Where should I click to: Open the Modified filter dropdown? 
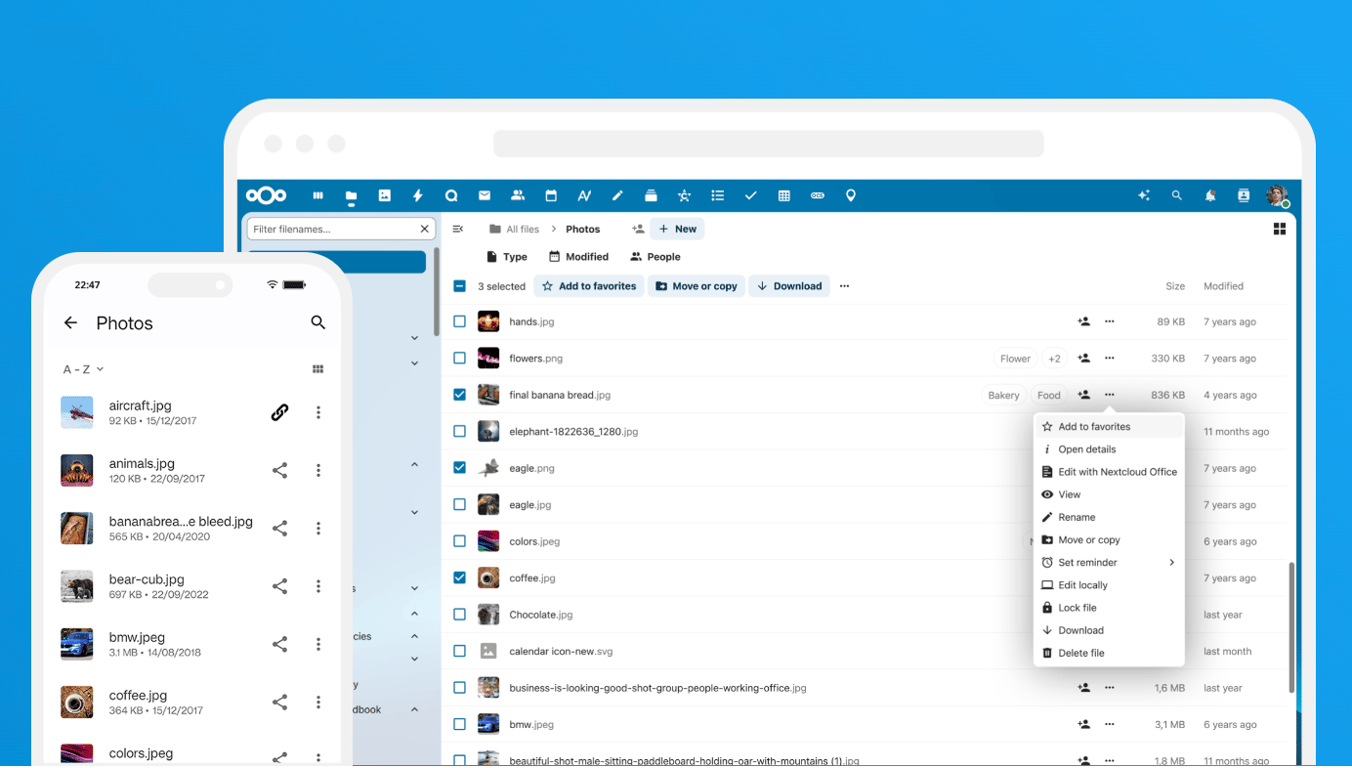tap(578, 256)
